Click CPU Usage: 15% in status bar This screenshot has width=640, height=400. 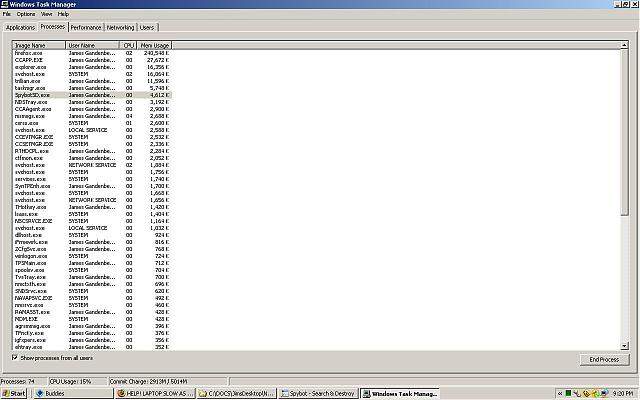[70, 382]
